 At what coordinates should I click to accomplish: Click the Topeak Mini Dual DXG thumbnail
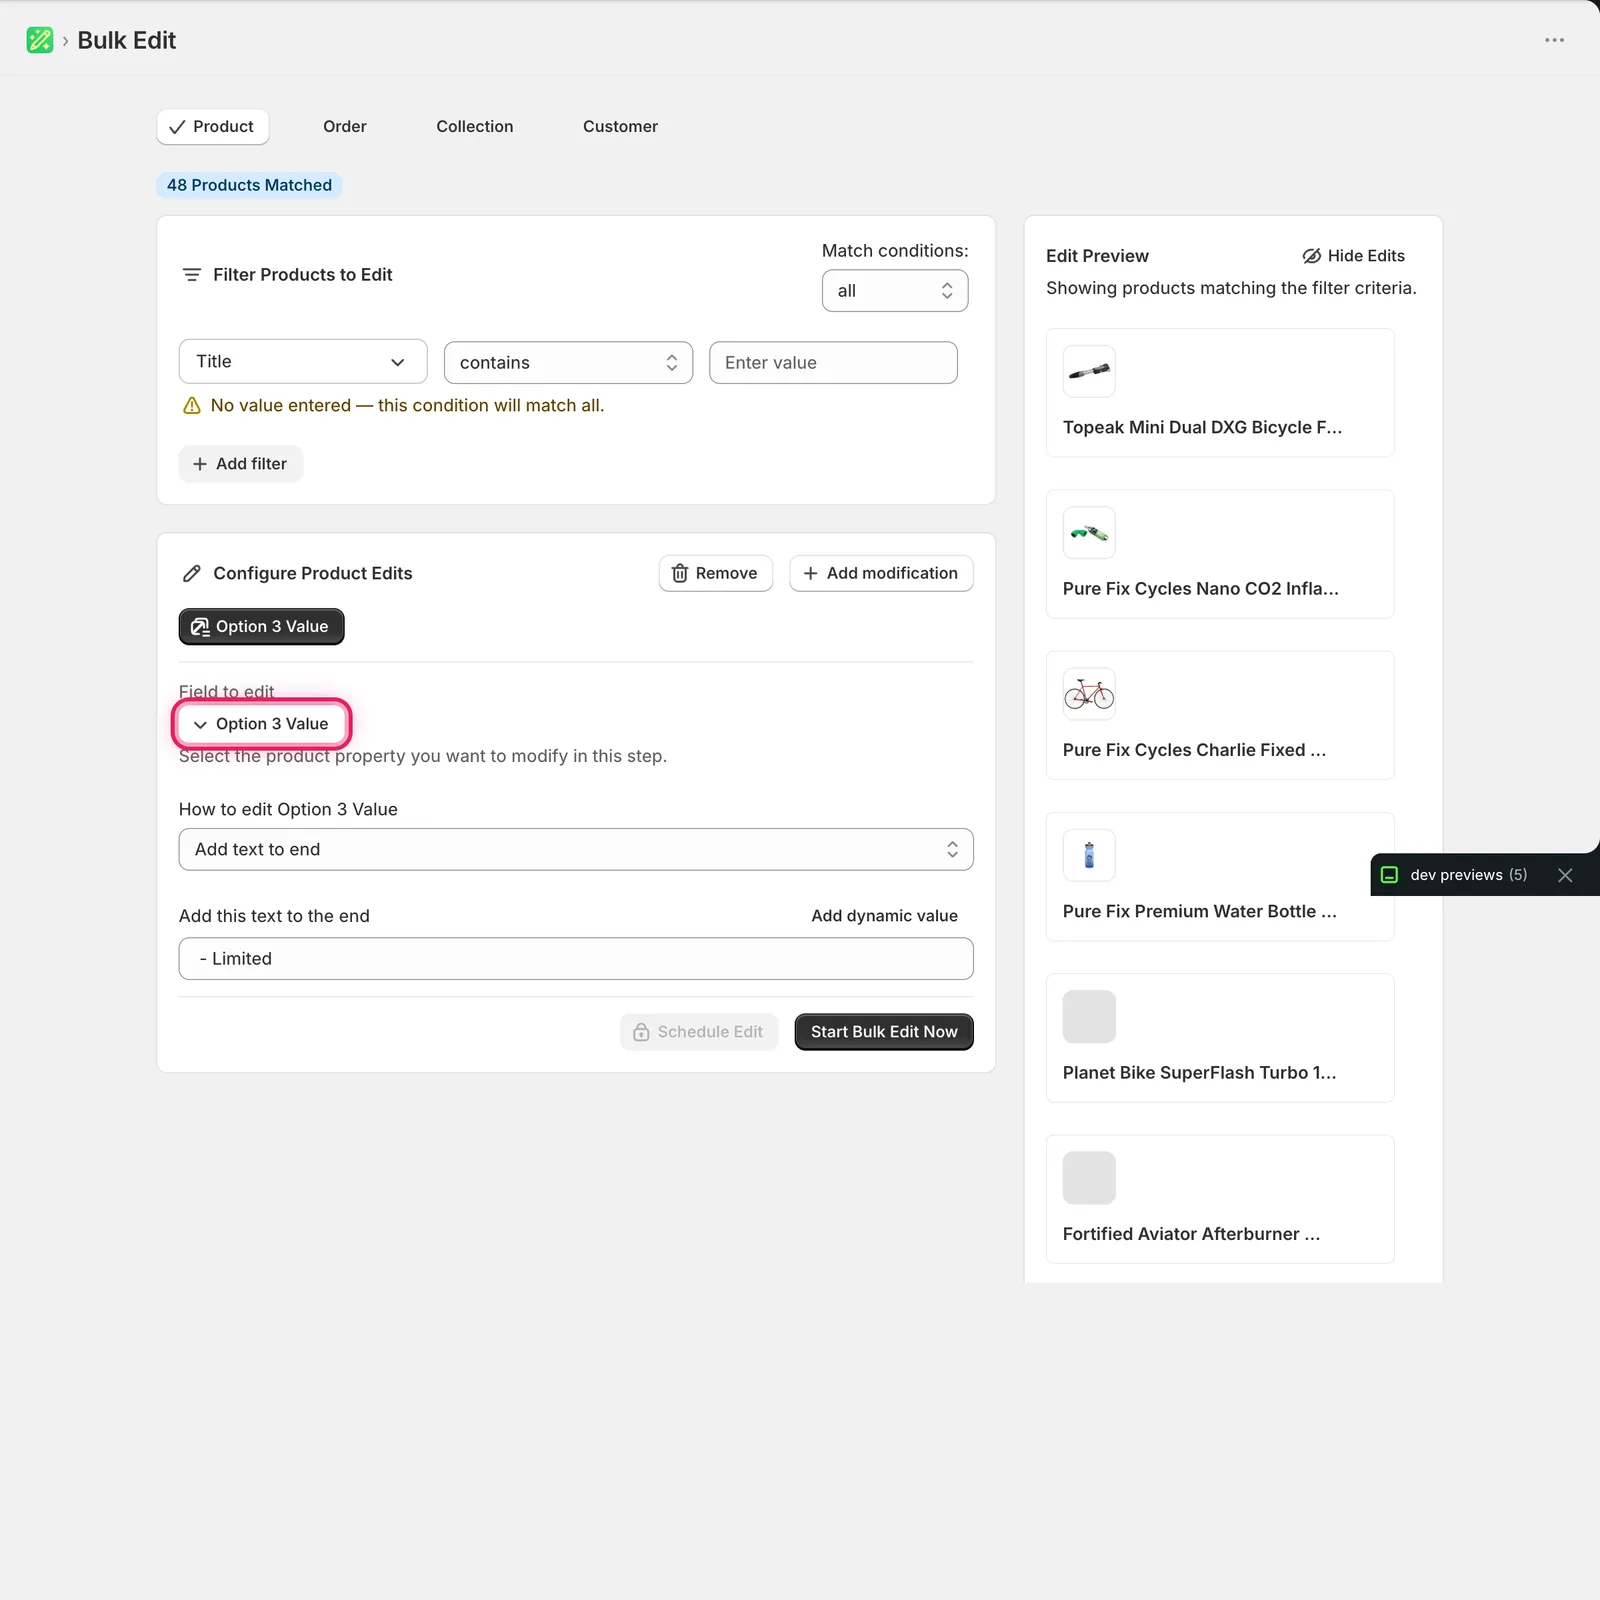(x=1089, y=371)
